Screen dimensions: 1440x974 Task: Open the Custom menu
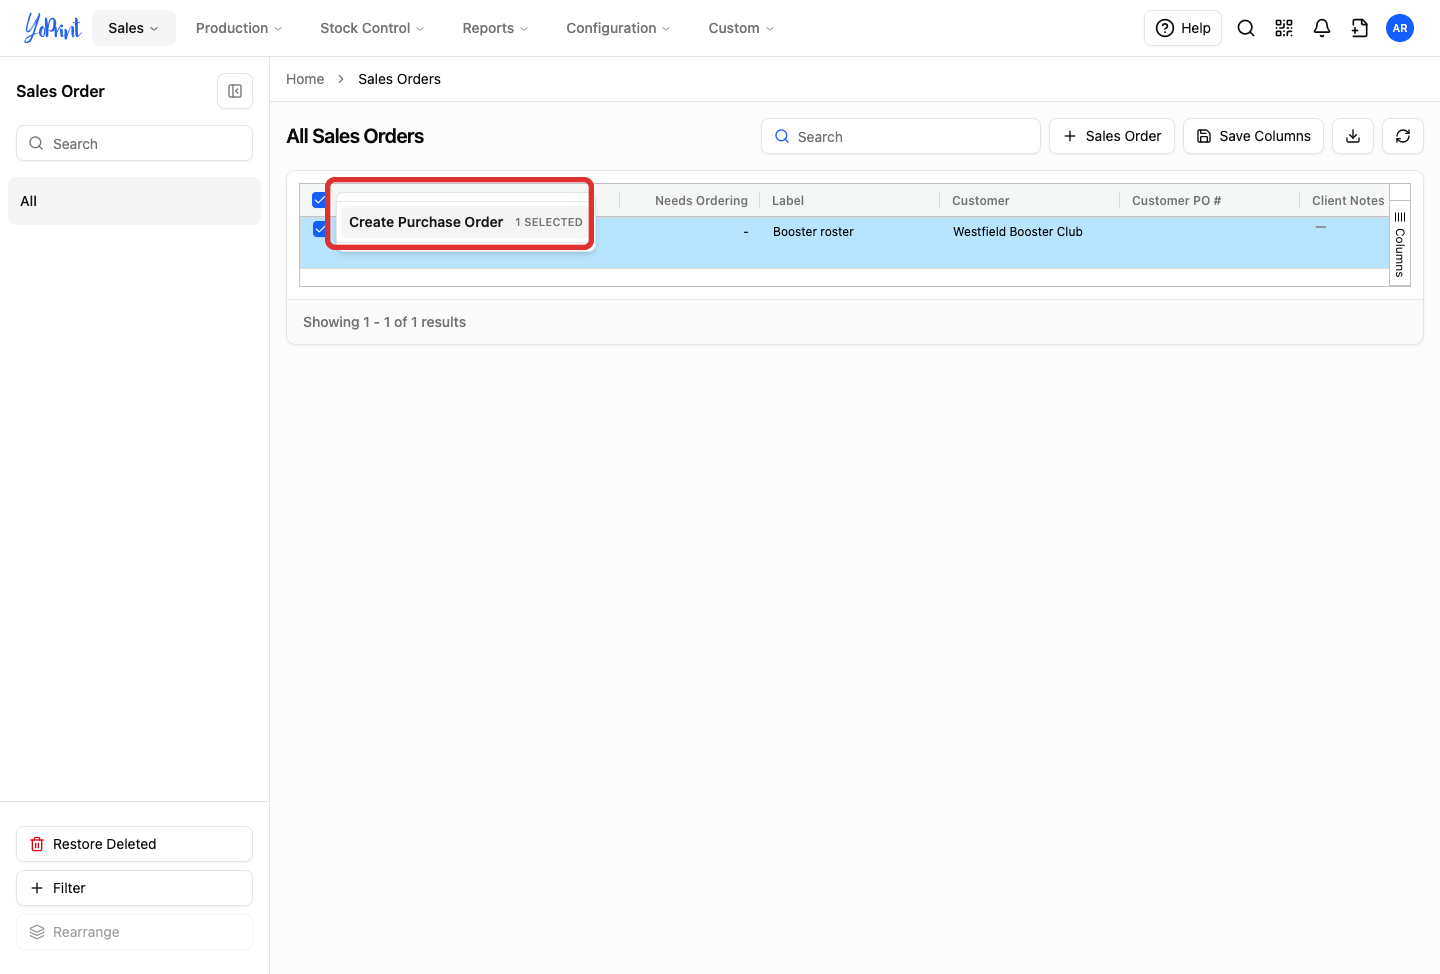(x=741, y=28)
